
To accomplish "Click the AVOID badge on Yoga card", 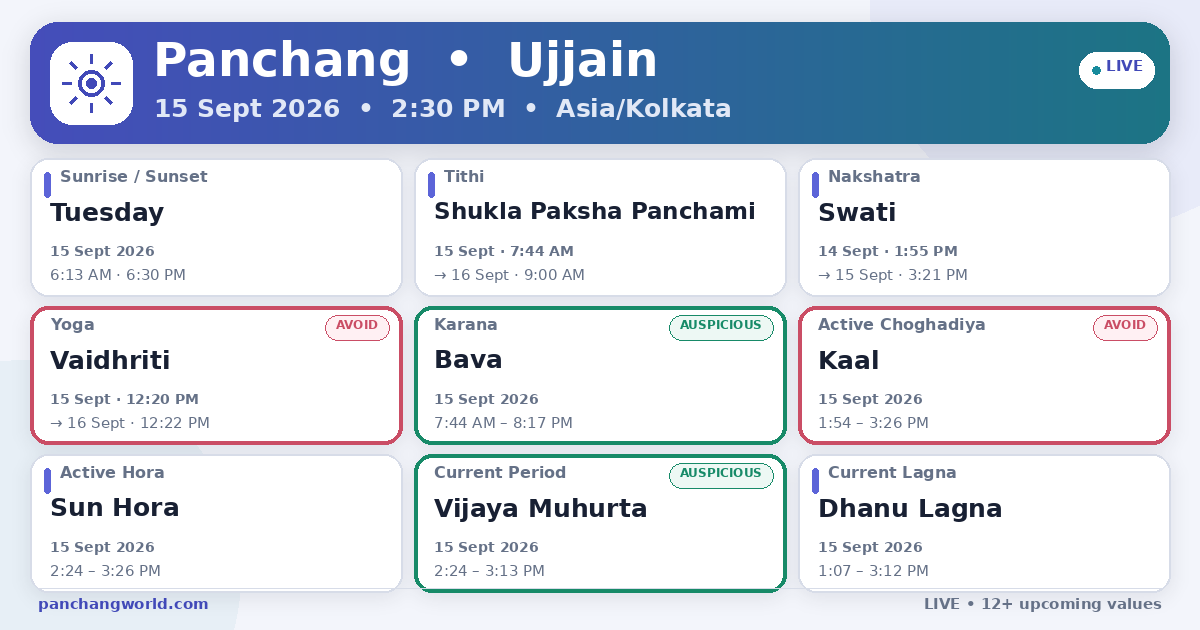I will point(357,327).
